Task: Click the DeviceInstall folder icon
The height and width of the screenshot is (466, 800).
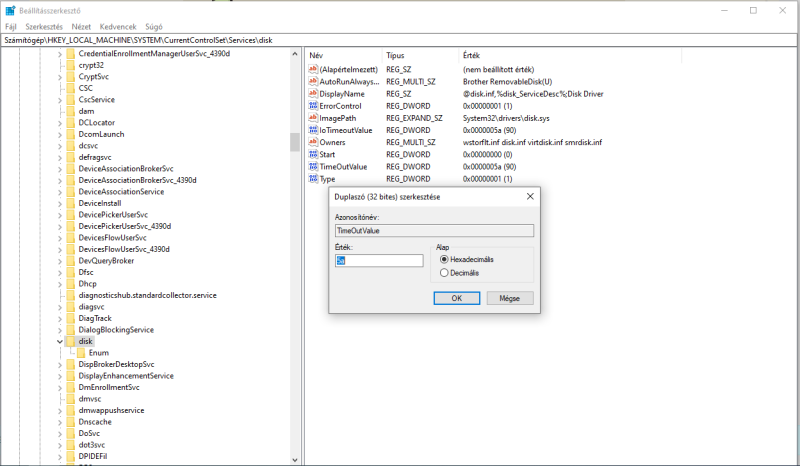Action: 70,203
